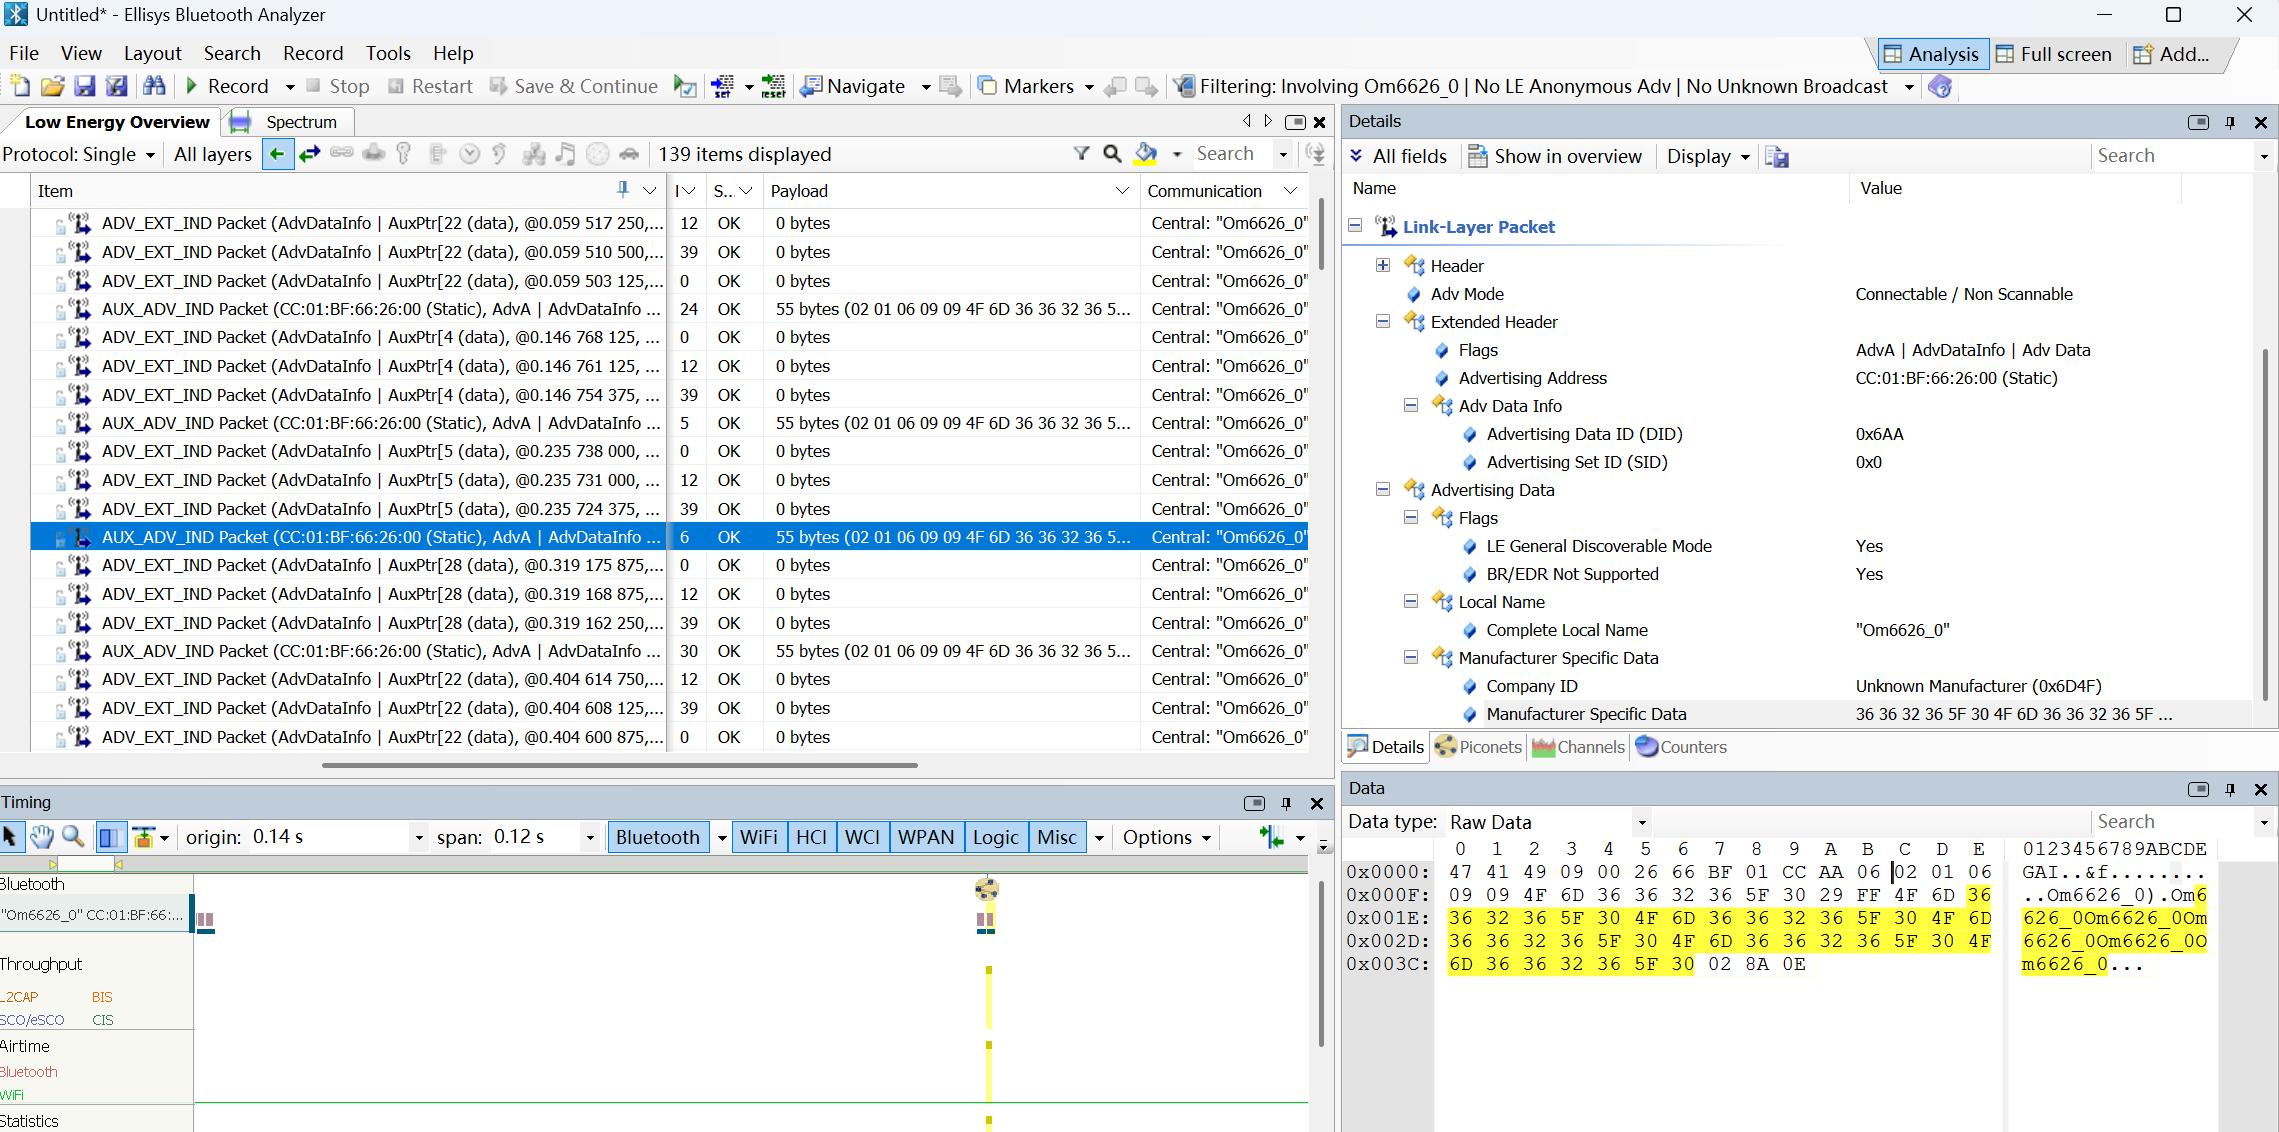Viewport: 2279px width, 1132px height.
Task: Toggle the Logic filter in Timing
Action: (x=996, y=837)
